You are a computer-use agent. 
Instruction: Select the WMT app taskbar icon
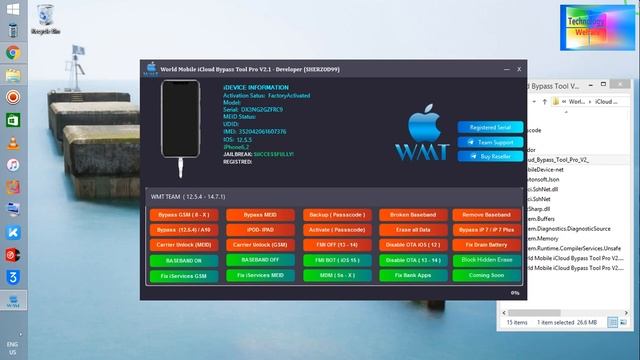tap(13, 301)
